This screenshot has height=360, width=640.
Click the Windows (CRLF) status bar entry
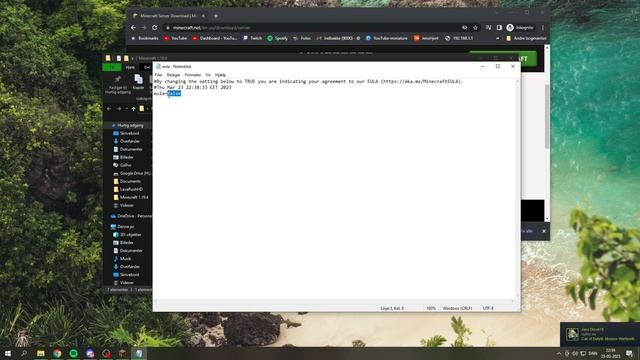tap(457, 308)
